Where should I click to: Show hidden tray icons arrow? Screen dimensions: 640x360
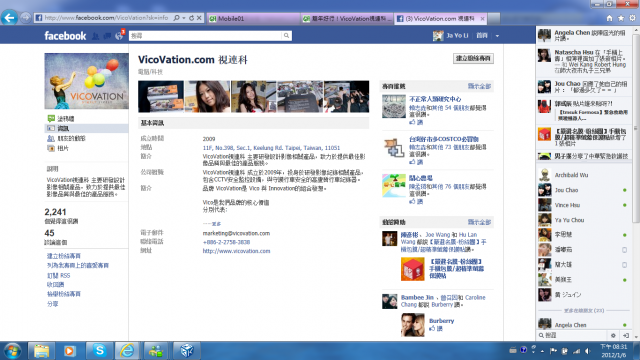tap(542, 351)
